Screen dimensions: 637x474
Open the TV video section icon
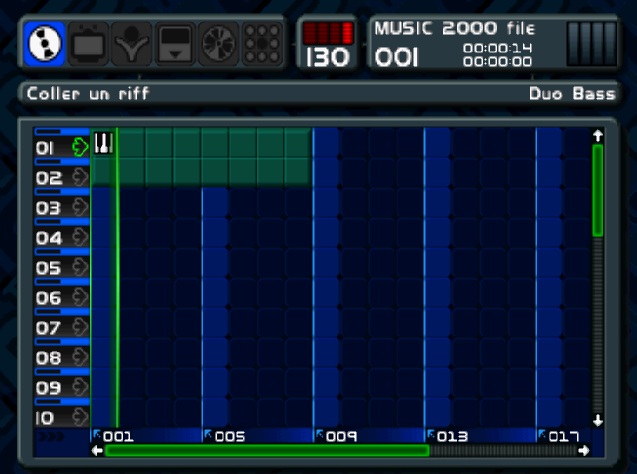pyautogui.click(x=88, y=44)
